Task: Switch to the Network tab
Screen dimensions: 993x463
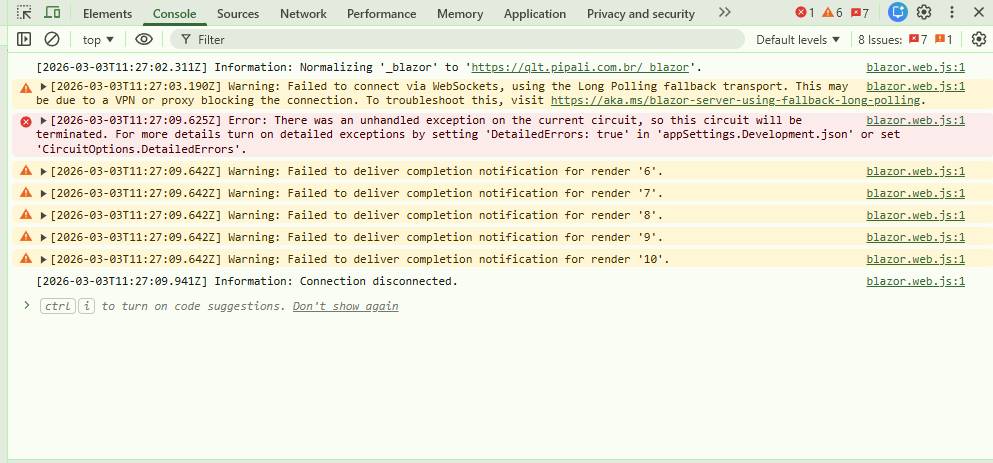Action: [302, 14]
